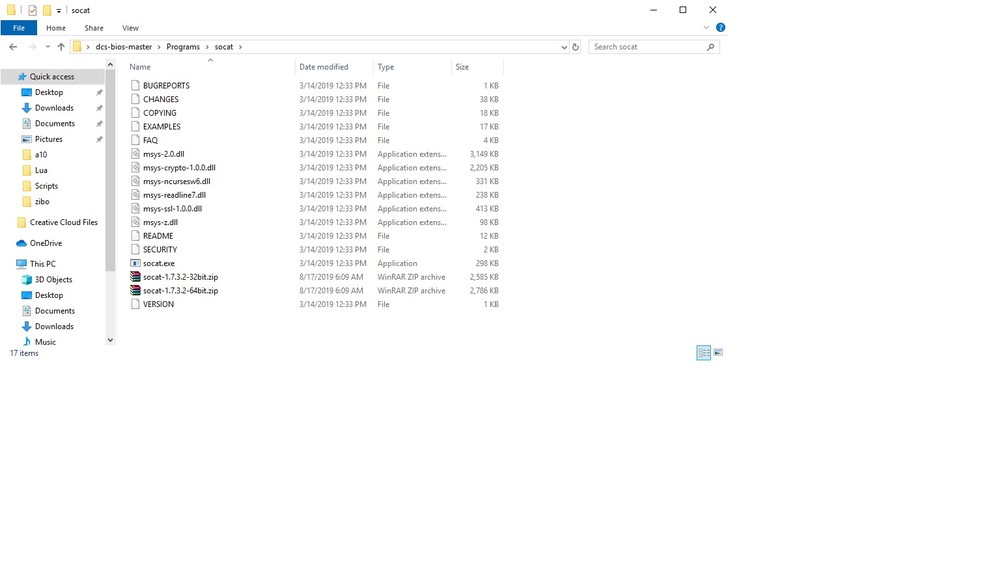Click the Search socat input field
This screenshot has width=1000, height=562.
coord(647,47)
